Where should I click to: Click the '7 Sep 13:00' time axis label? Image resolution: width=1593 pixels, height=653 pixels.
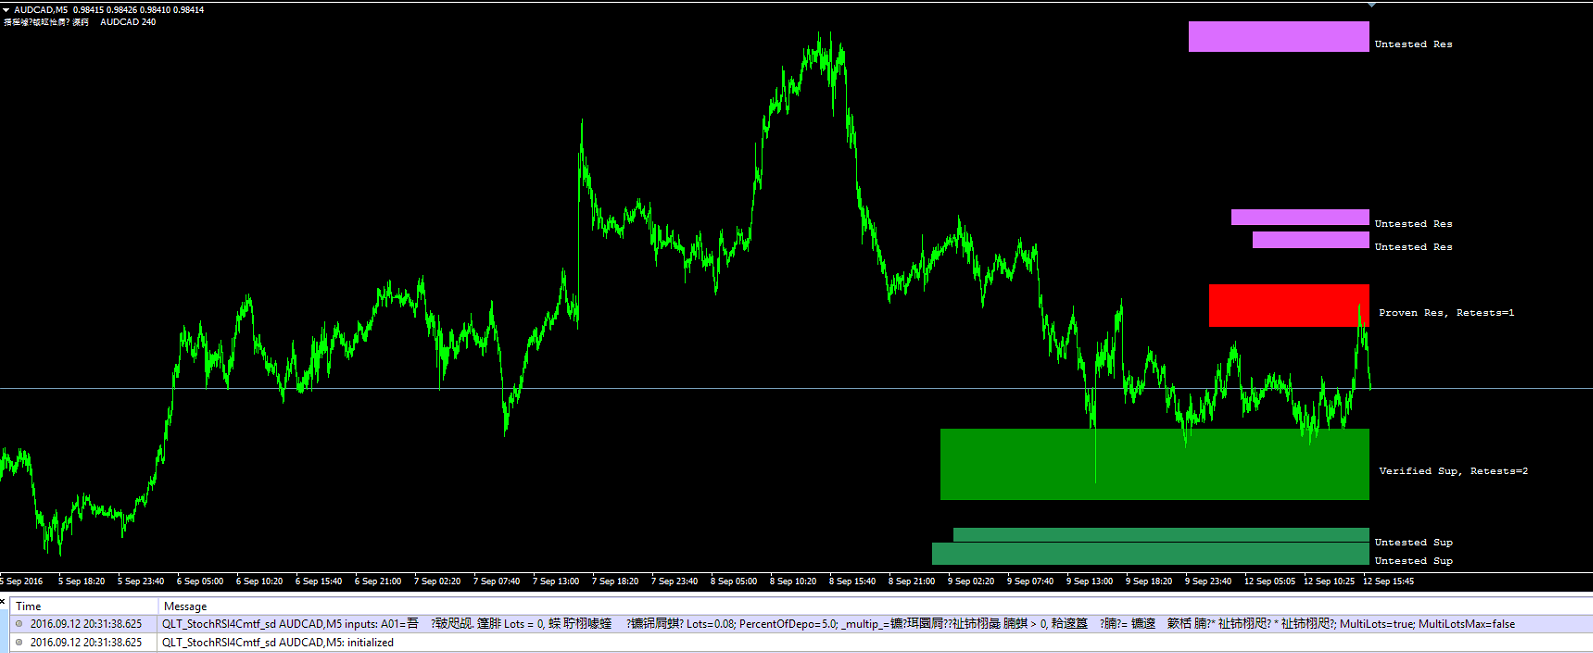(556, 581)
